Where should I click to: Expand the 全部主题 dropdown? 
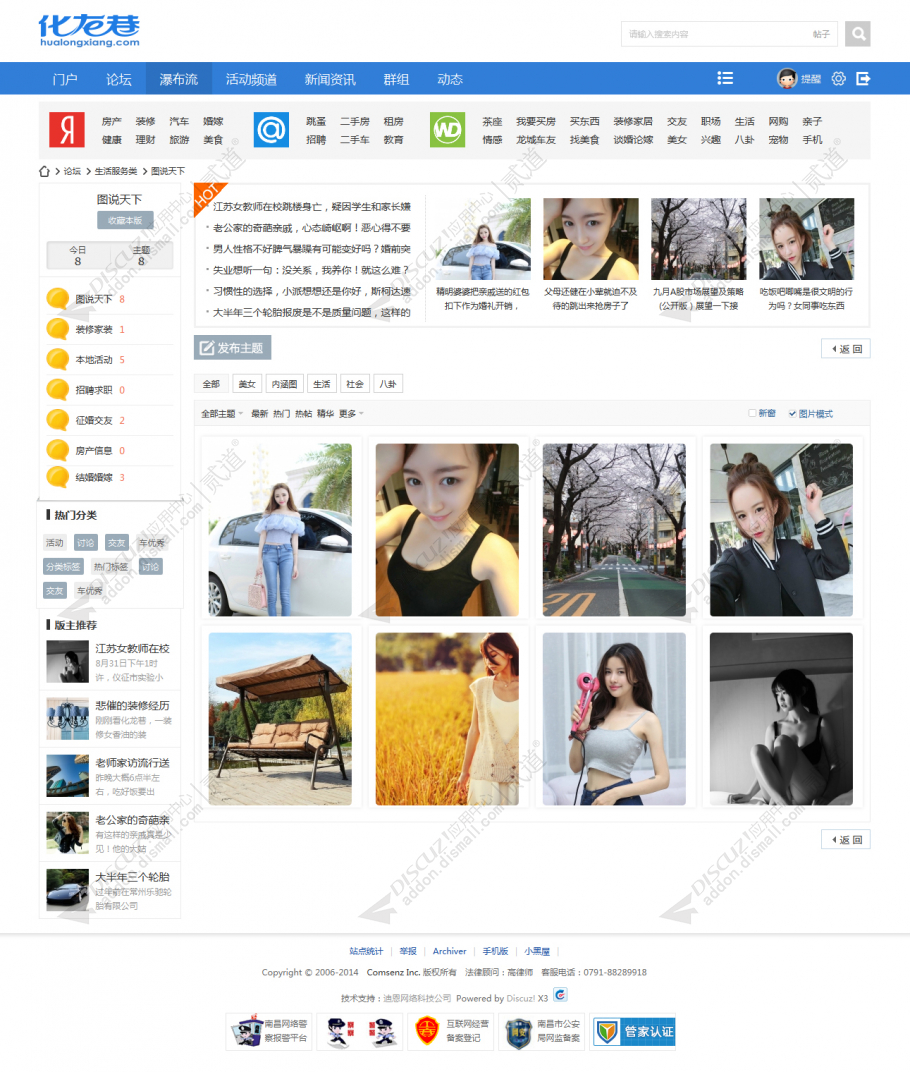click(x=222, y=414)
